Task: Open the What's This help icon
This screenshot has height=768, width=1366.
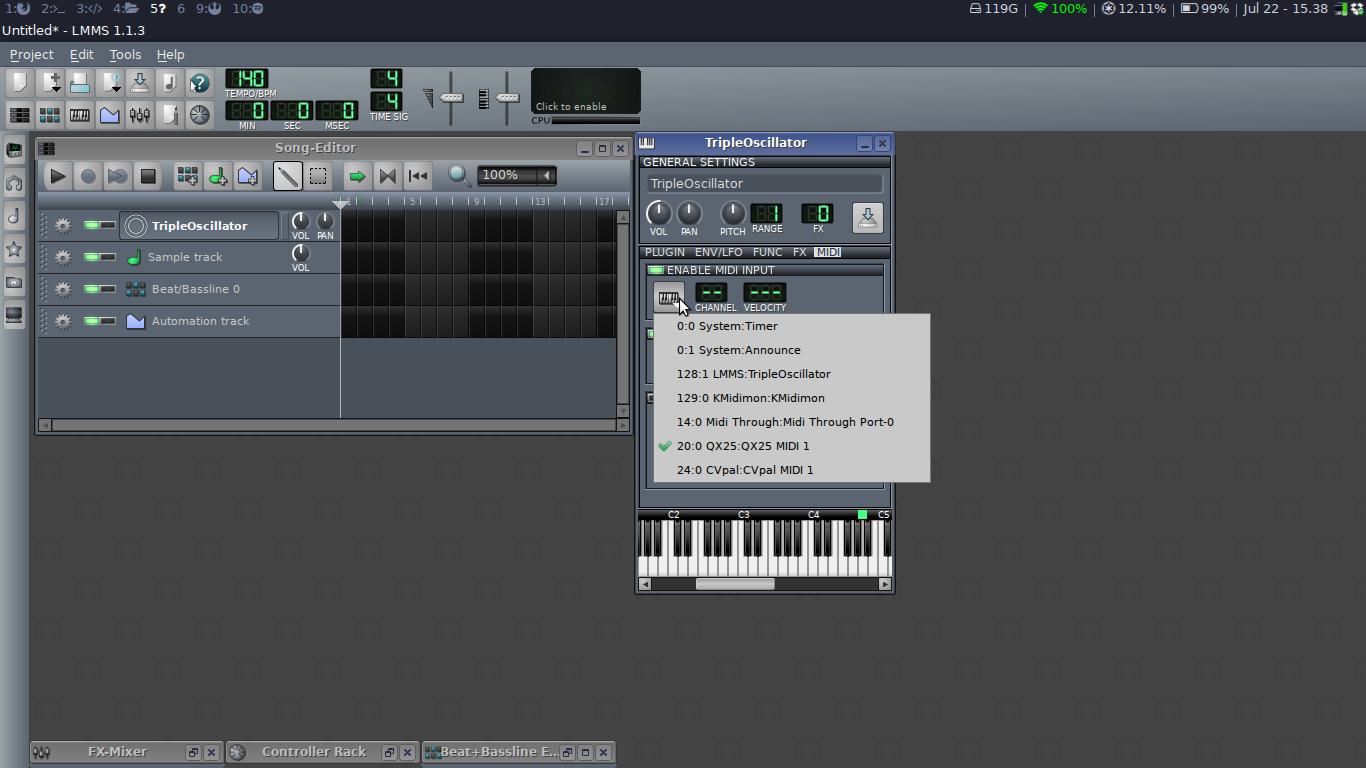Action: pos(200,83)
